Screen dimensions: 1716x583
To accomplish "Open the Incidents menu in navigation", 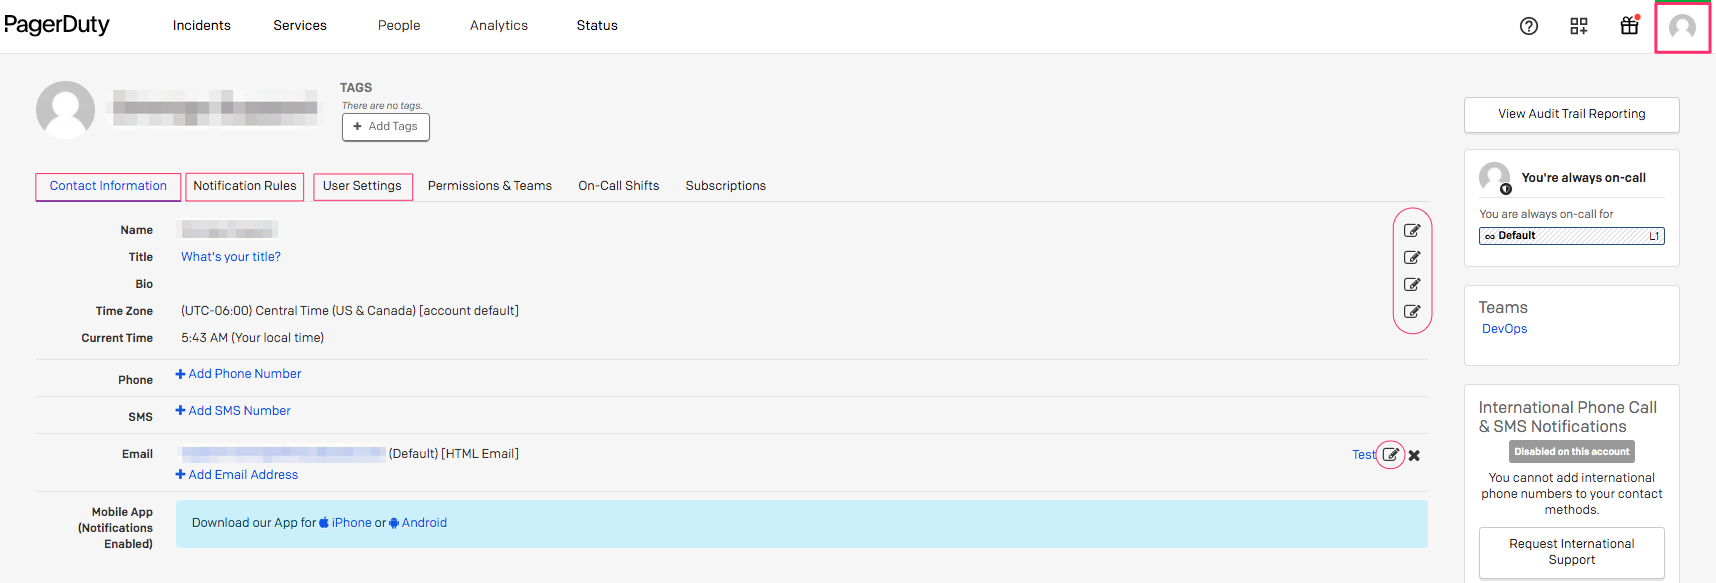I will click(201, 26).
